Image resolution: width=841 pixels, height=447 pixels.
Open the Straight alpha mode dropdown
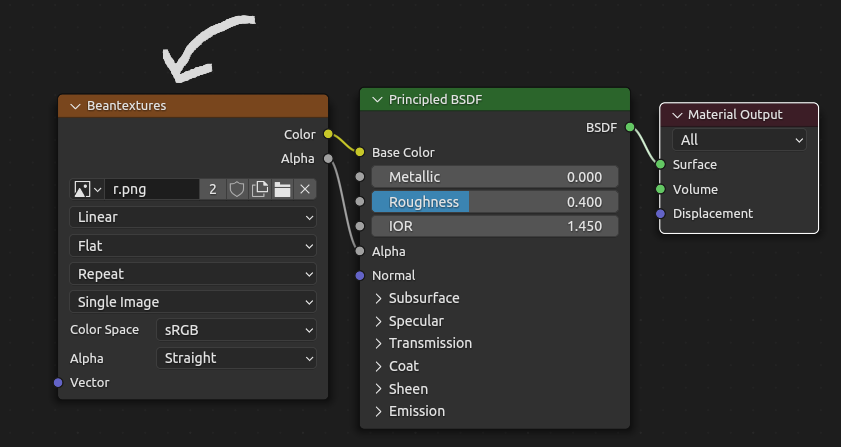[x=237, y=358]
